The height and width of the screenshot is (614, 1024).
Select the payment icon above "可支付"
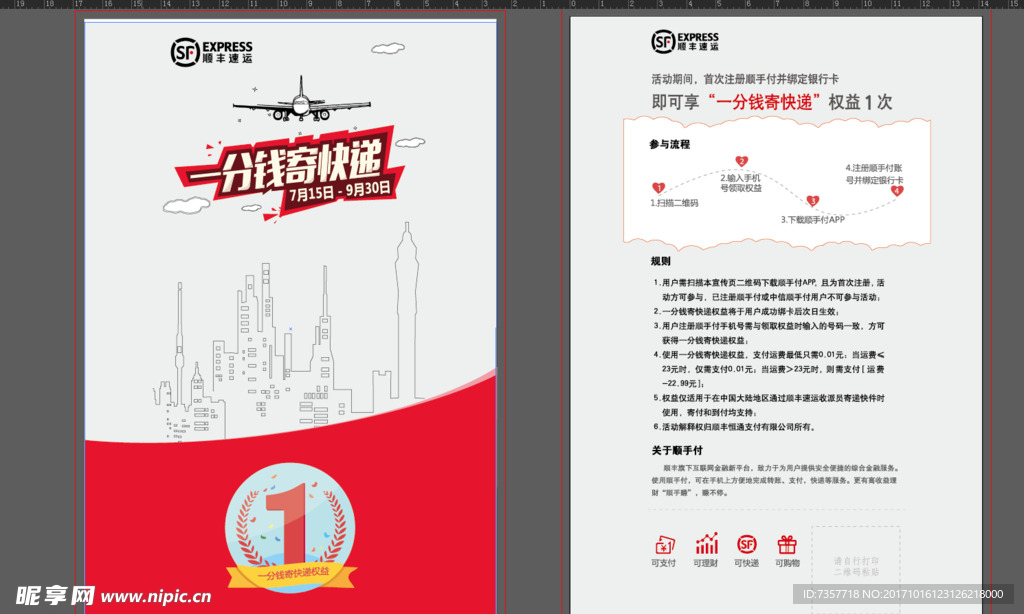tap(664, 544)
